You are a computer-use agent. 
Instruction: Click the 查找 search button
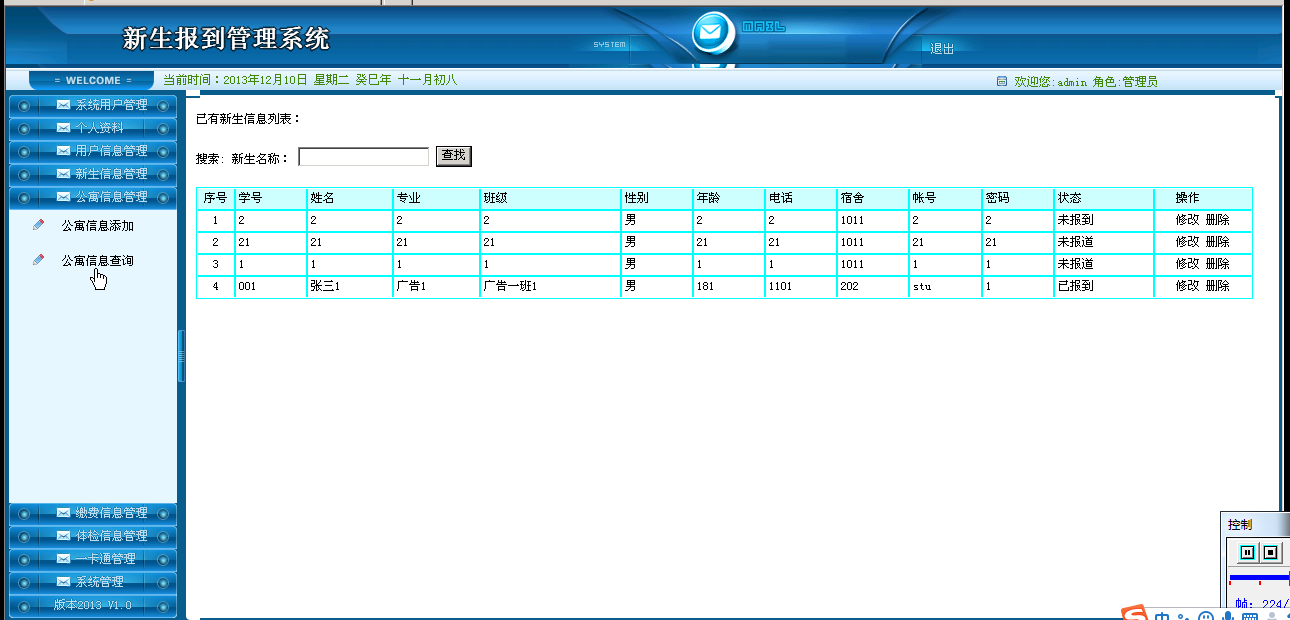point(453,156)
